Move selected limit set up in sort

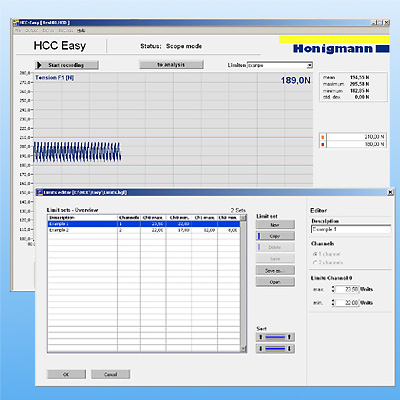(x=275, y=337)
